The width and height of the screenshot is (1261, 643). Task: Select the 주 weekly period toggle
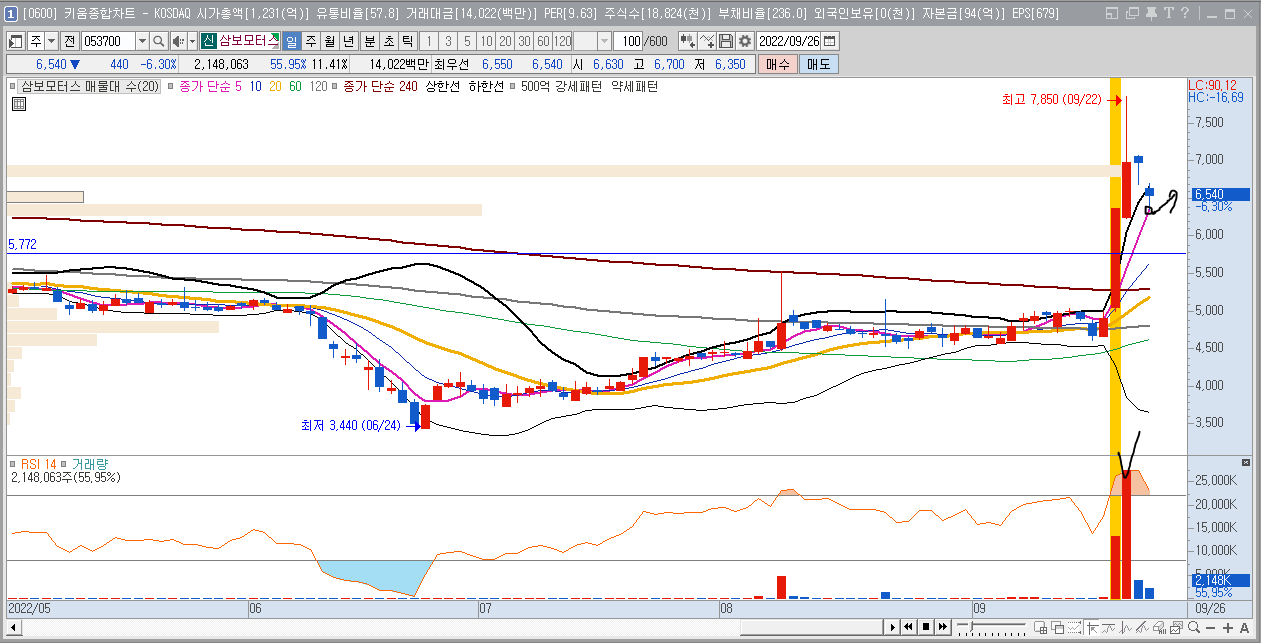311,41
